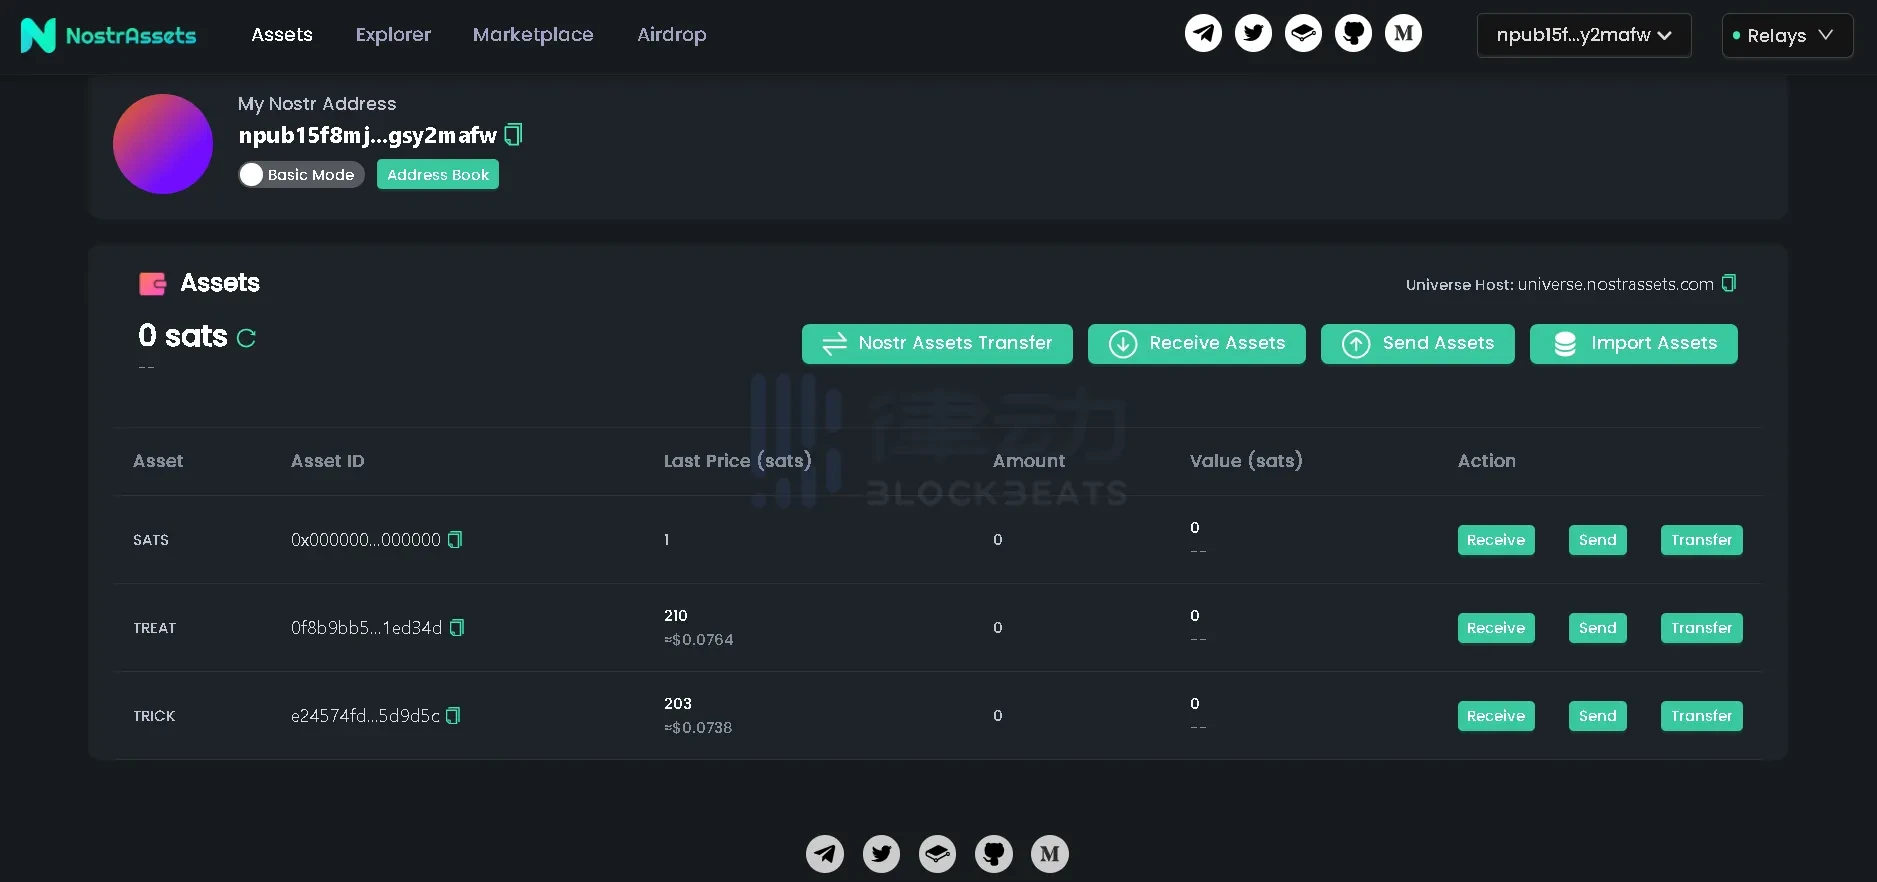Image resolution: width=1877 pixels, height=882 pixels.
Task: Receive SATS from its table row
Action: tap(1496, 540)
